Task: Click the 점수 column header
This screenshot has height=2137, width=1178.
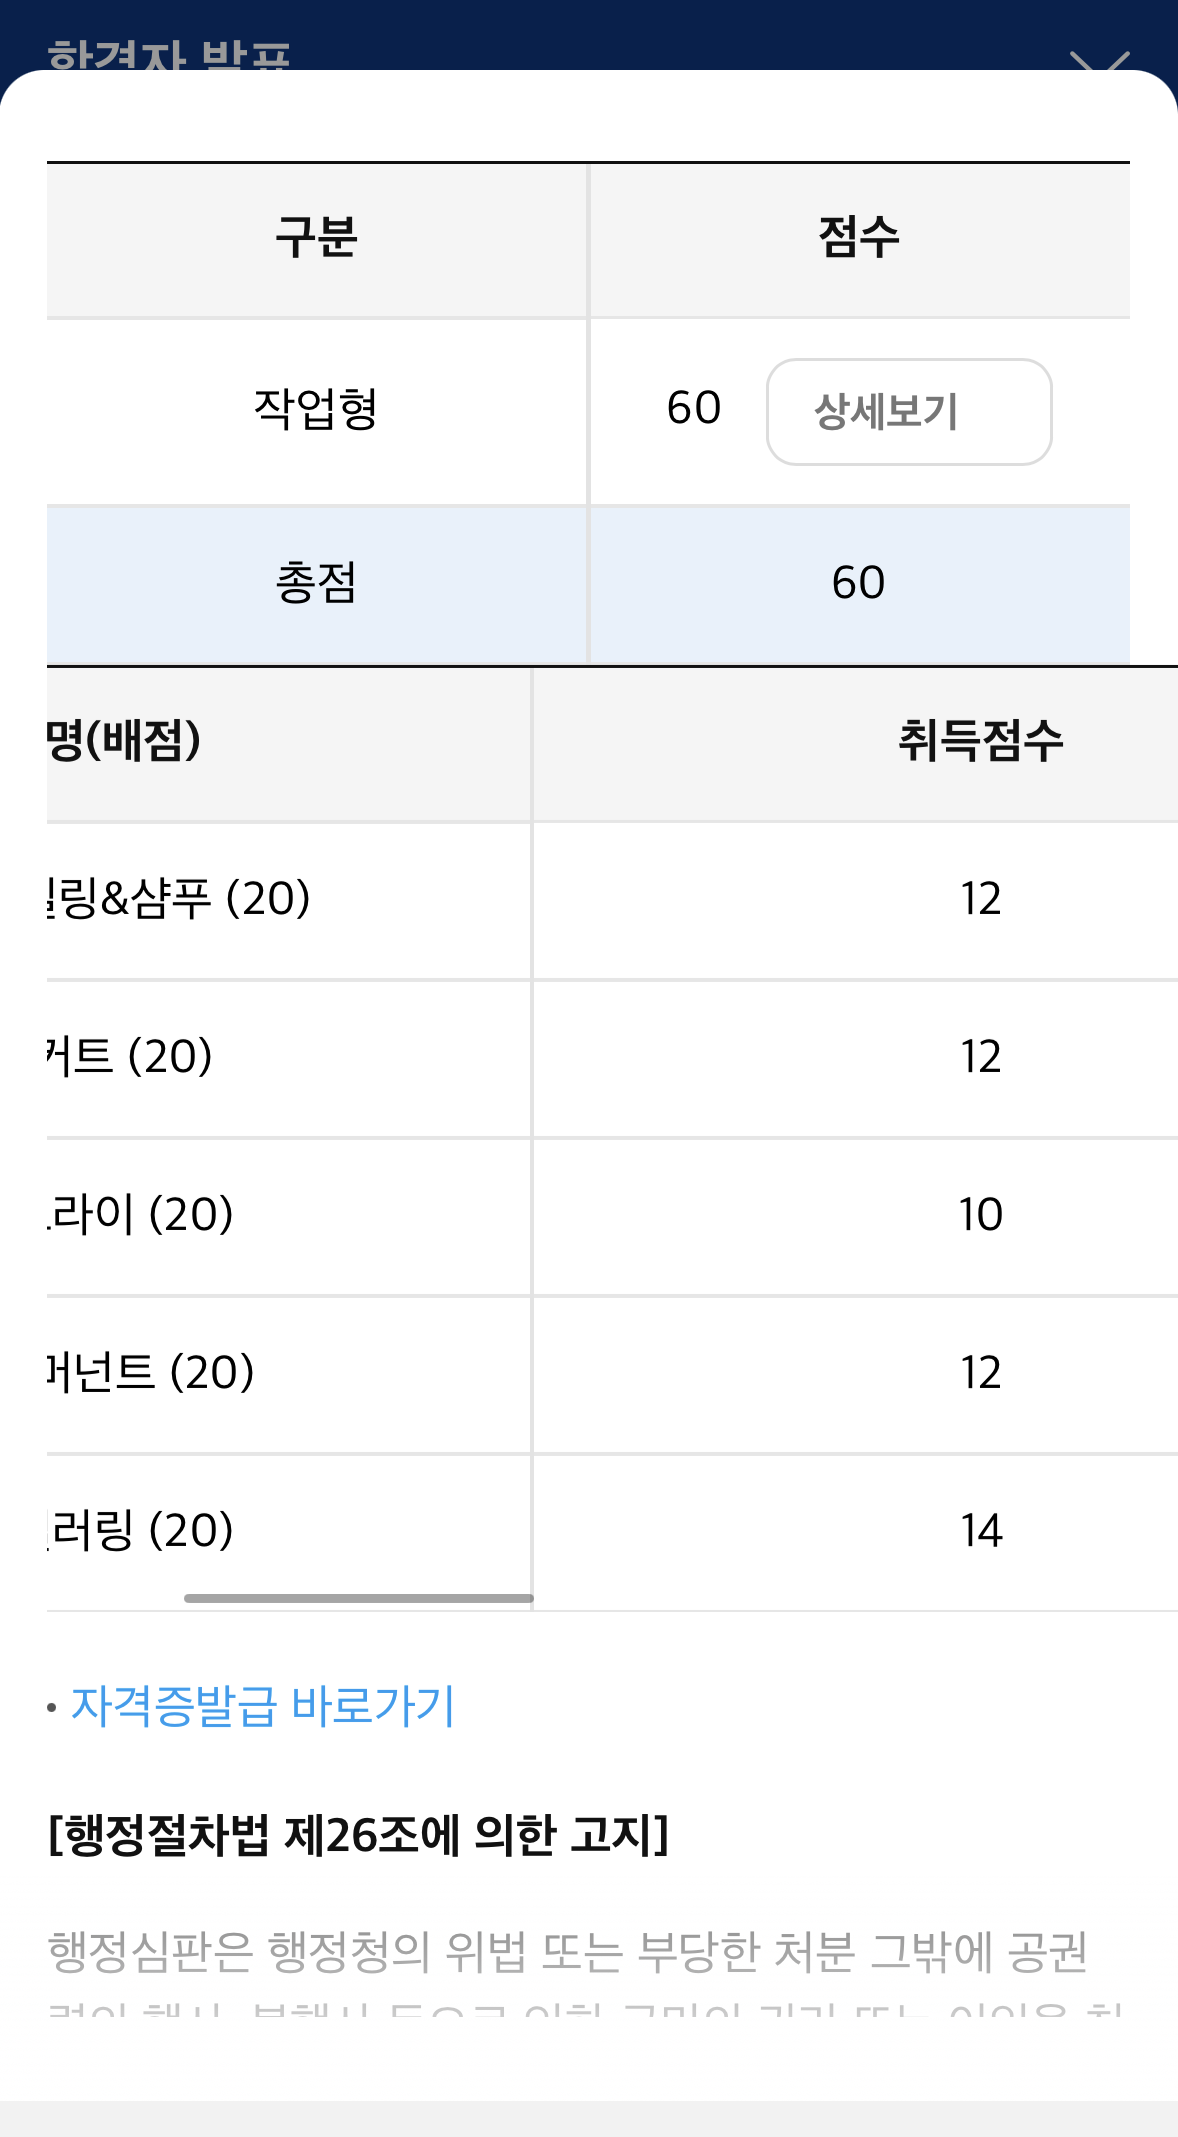Action: tap(858, 236)
